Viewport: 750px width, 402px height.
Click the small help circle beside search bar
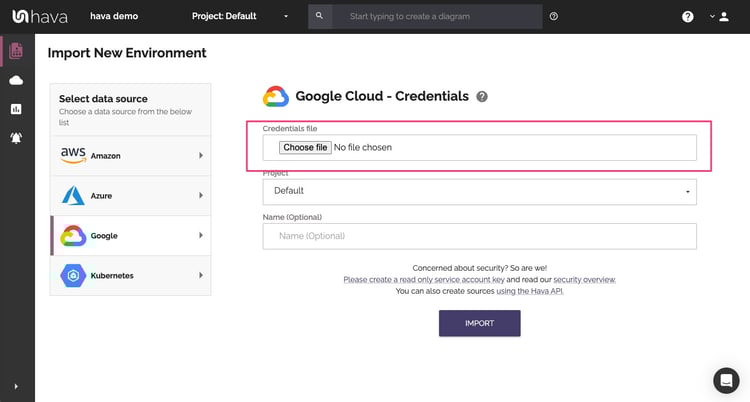point(553,16)
